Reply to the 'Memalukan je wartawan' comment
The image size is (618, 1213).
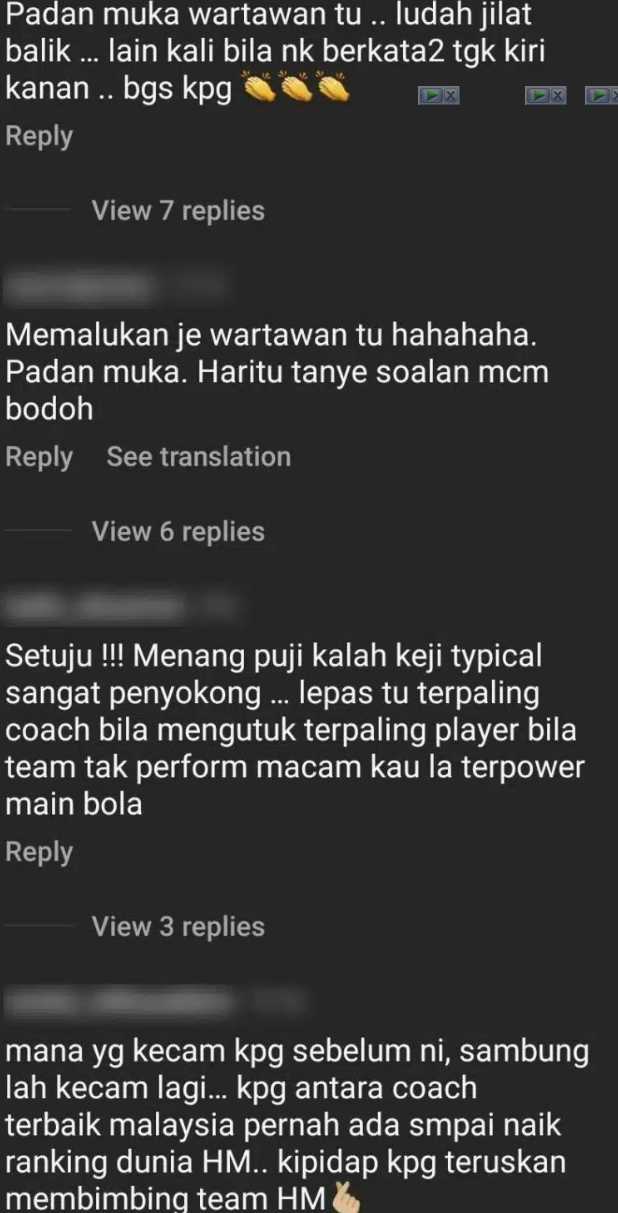(x=39, y=457)
